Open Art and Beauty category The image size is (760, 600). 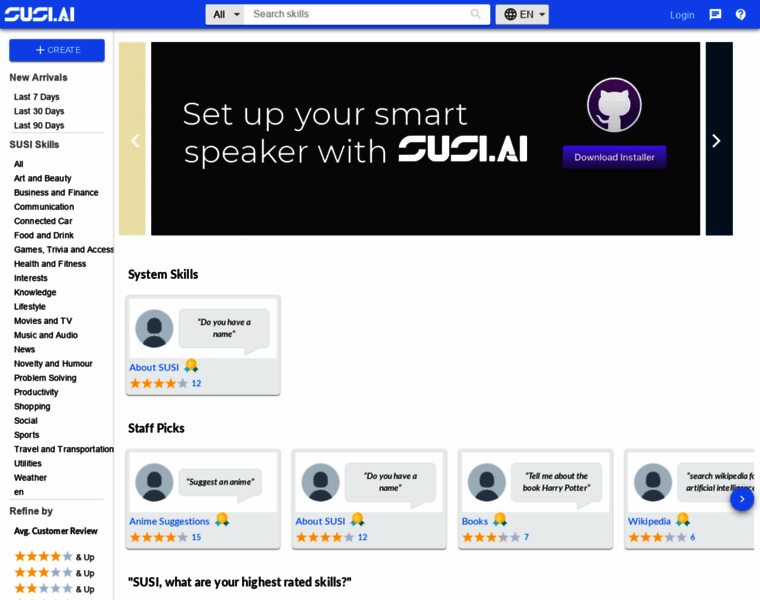[x=43, y=178]
